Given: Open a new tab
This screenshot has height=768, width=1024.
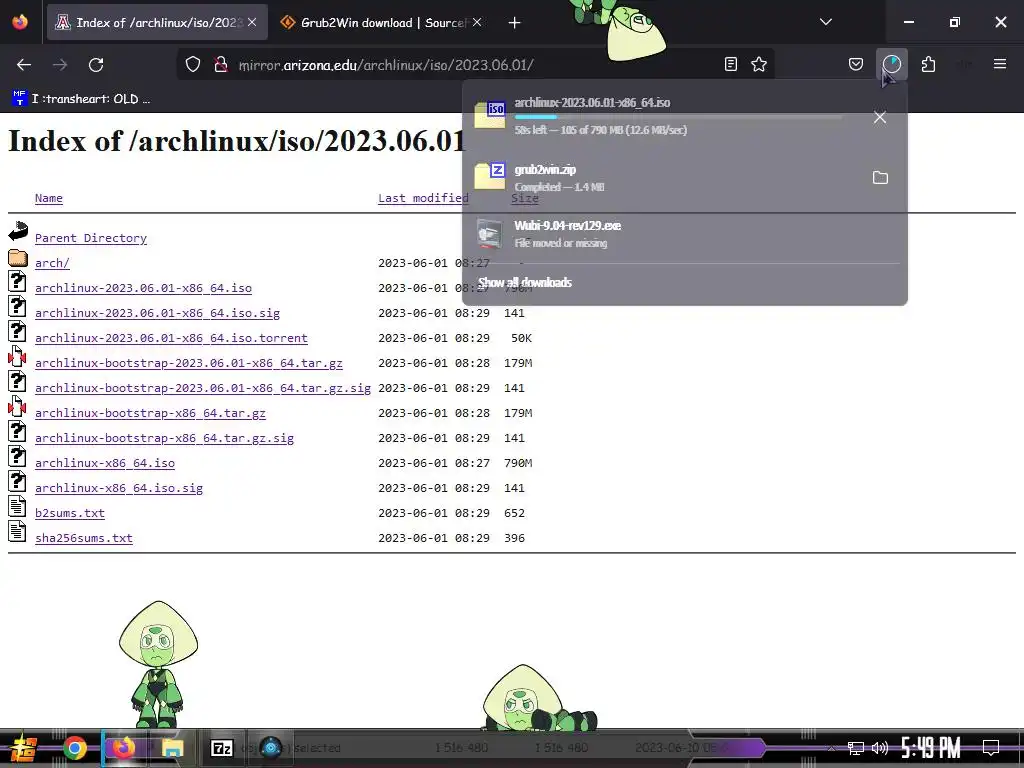Looking at the screenshot, I should (515, 23).
